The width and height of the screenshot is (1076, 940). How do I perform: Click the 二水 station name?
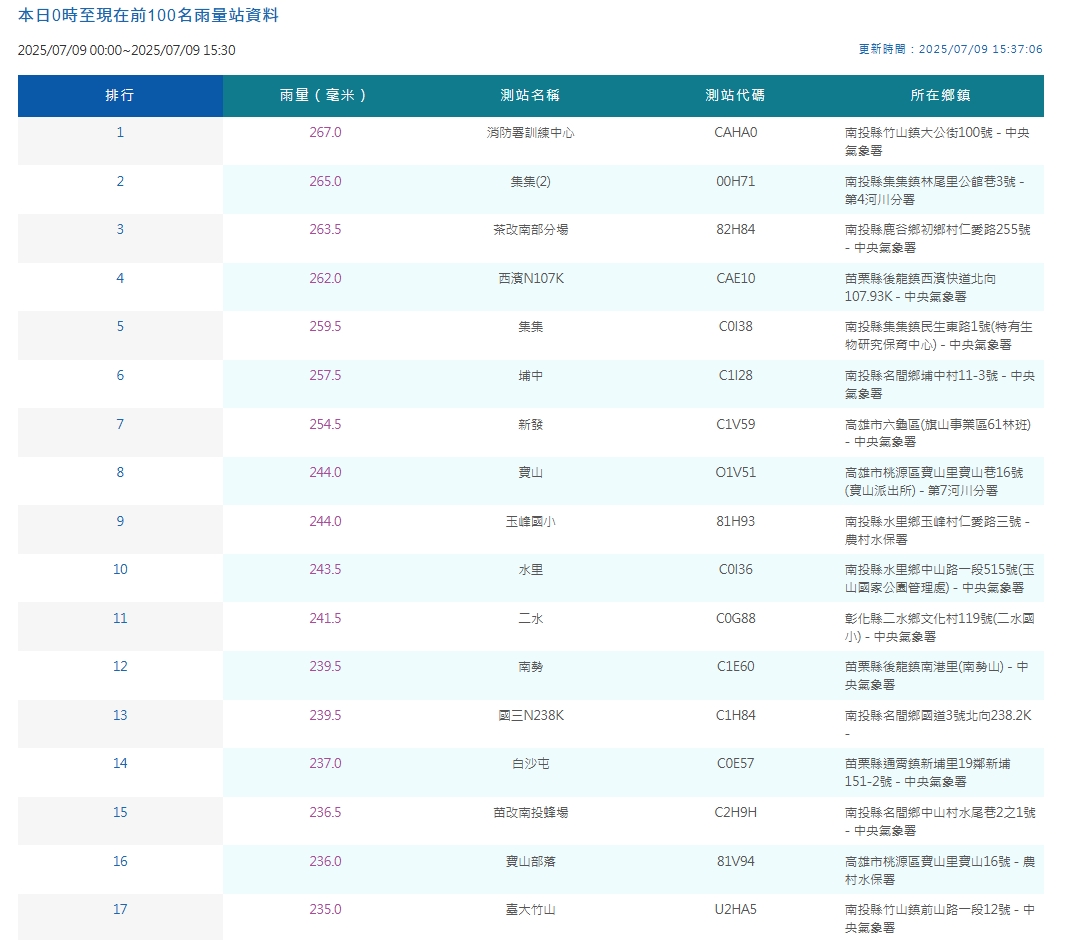point(530,618)
